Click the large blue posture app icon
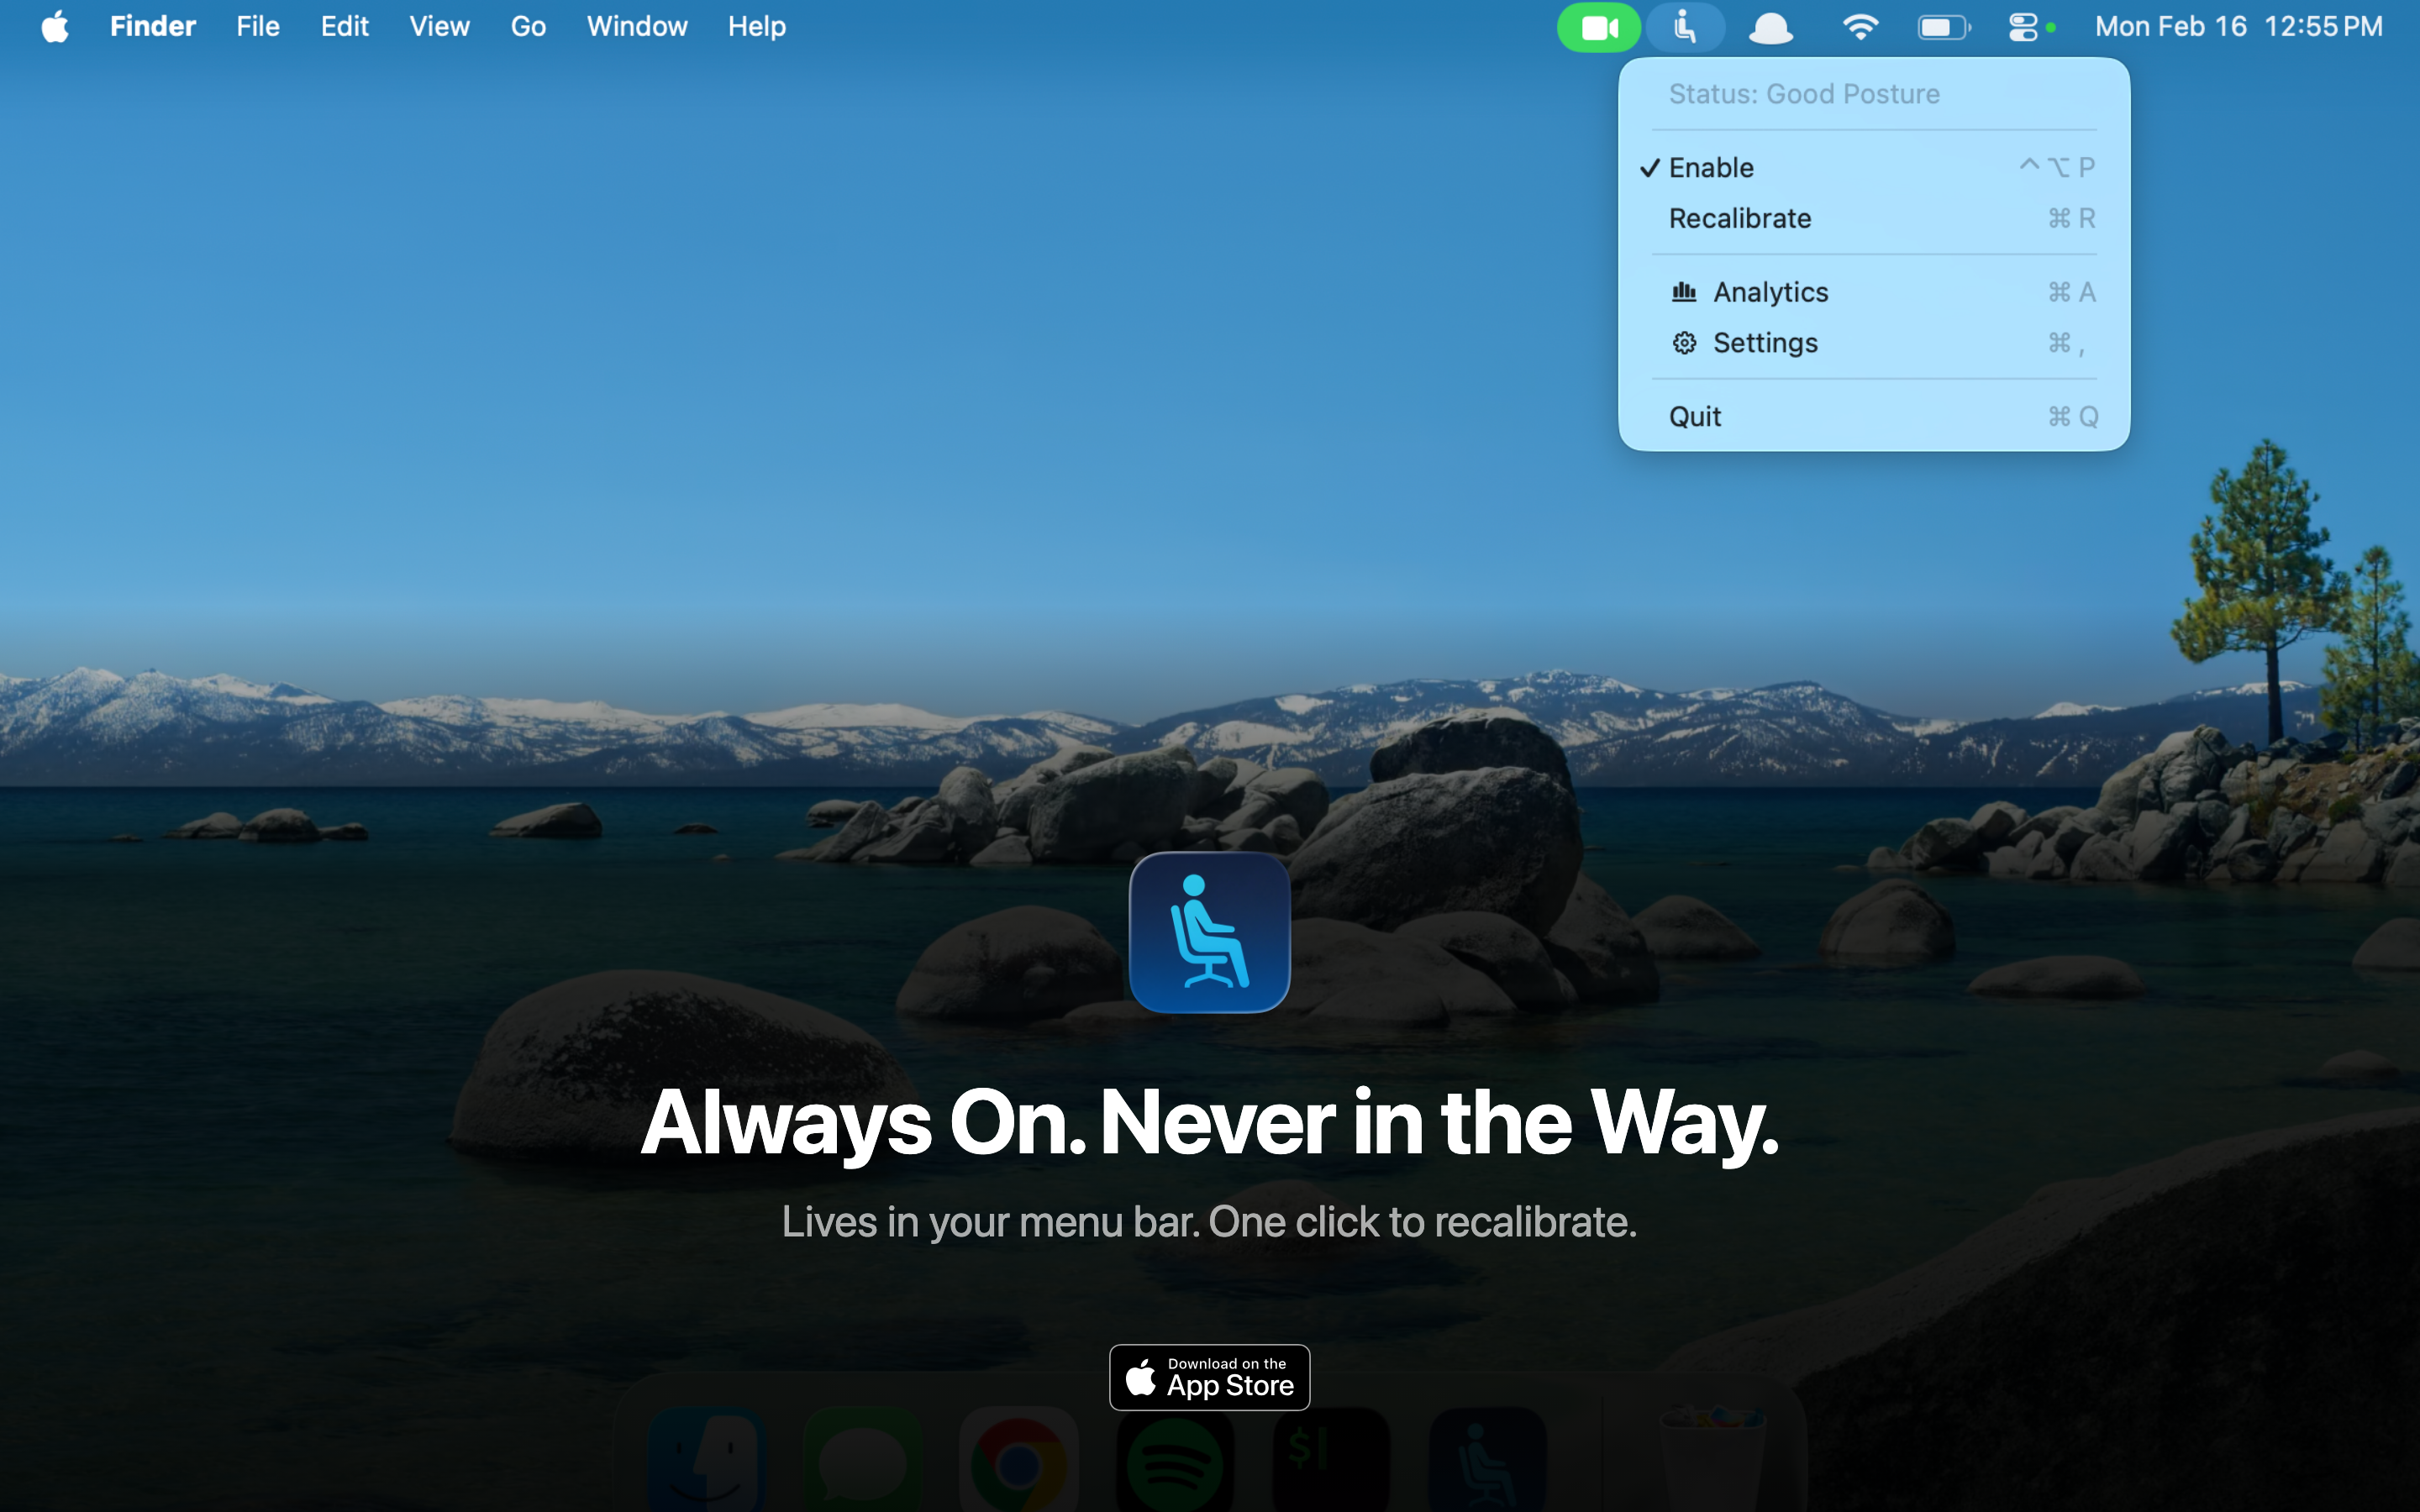 pyautogui.click(x=1209, y=932)
